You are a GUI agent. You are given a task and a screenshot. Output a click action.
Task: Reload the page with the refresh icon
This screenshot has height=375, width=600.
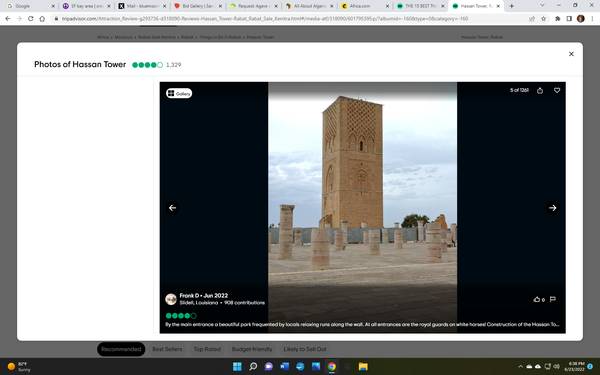pos(31,19)
